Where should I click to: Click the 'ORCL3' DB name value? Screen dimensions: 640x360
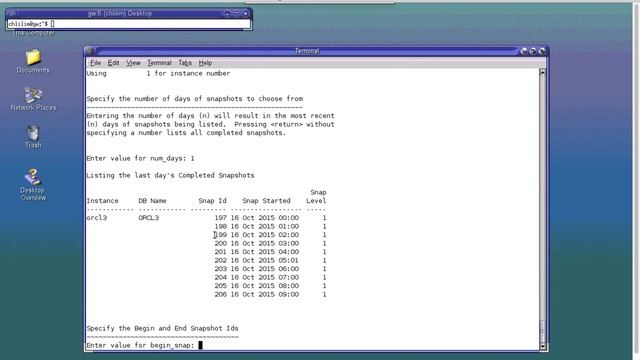[x=149, y=218]
